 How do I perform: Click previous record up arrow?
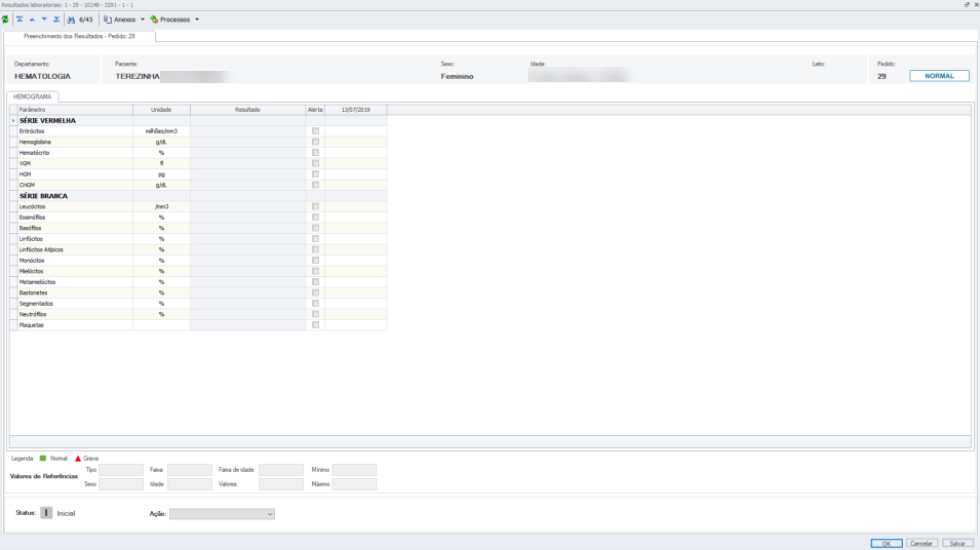click(x=32, y=19)
